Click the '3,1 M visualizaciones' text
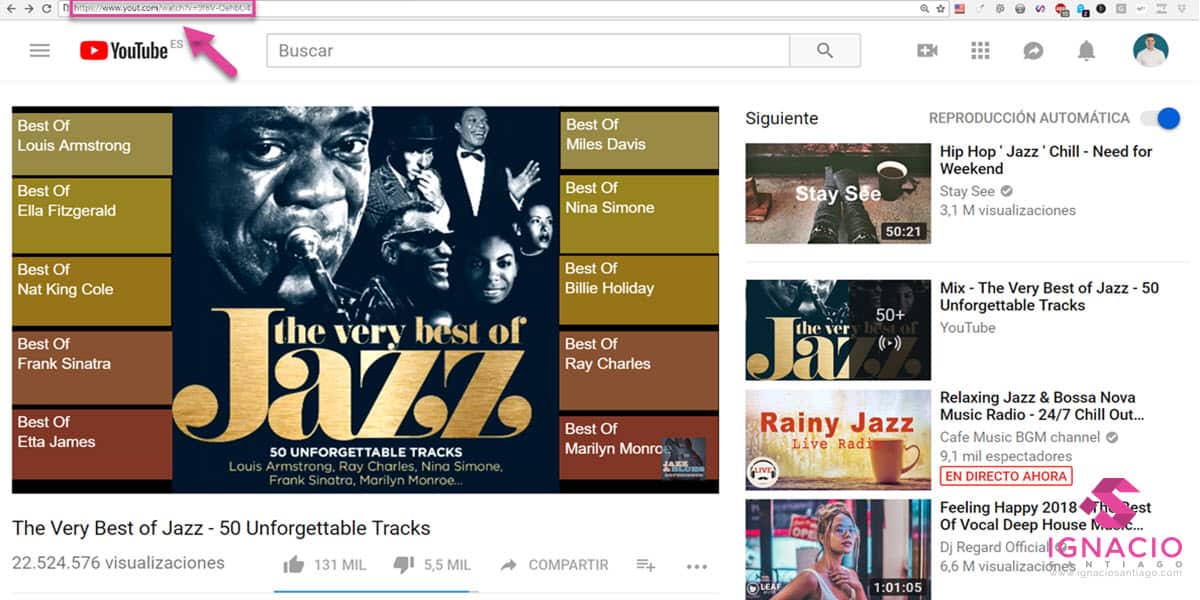The height and width of the screenshot is (600, 1200). pos(1008,210)
